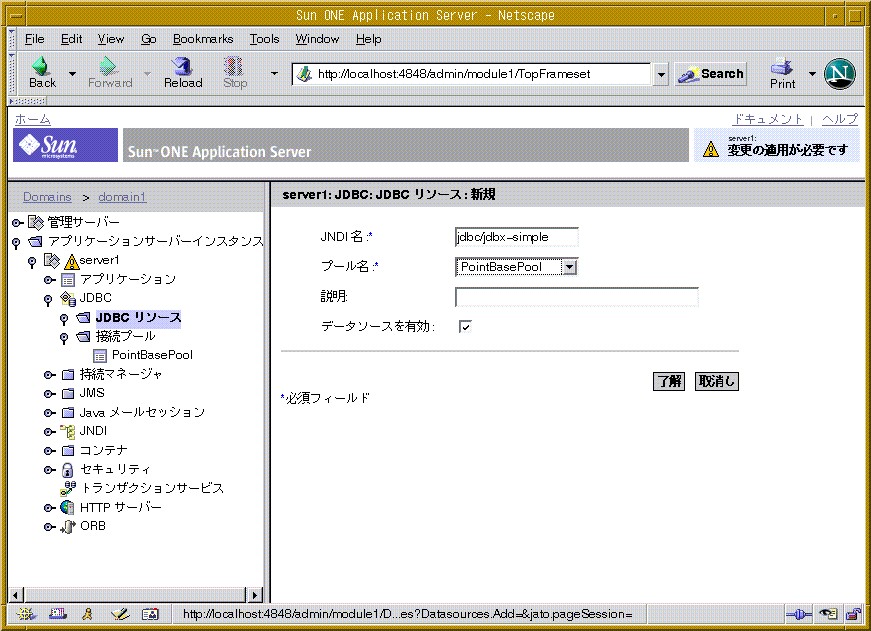
Task: Expand the JMS tree node
Action: (49, 394)
